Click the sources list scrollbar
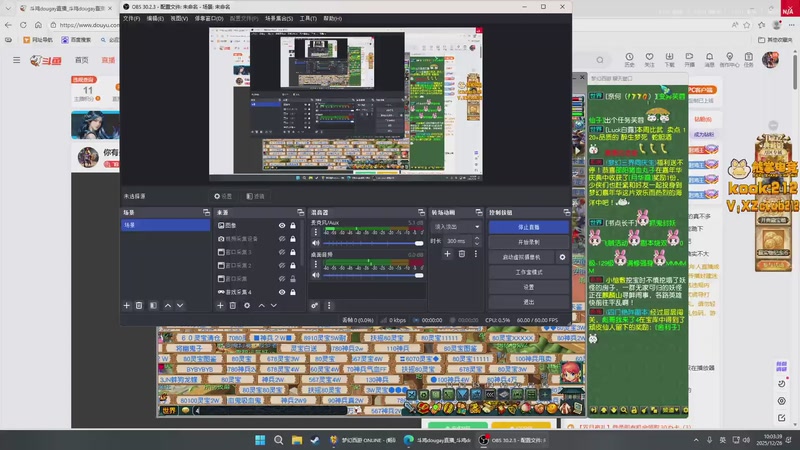800x450 pixels. 303,242
